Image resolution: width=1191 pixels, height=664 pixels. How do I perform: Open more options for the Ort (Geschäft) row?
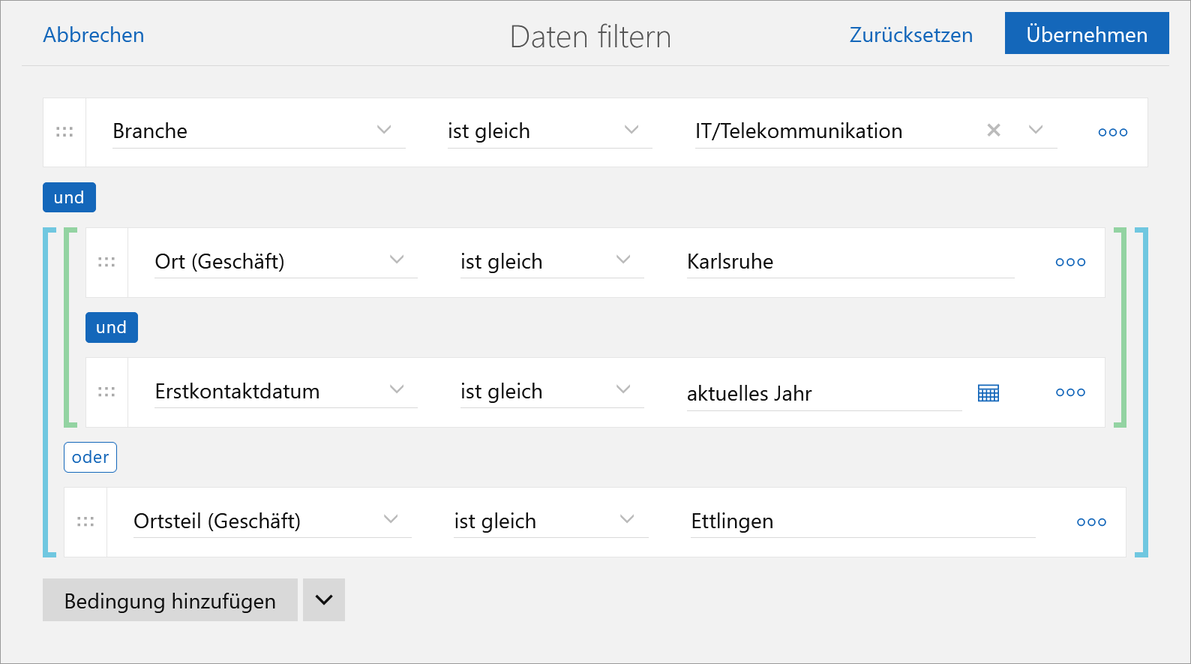(1070, 261)
